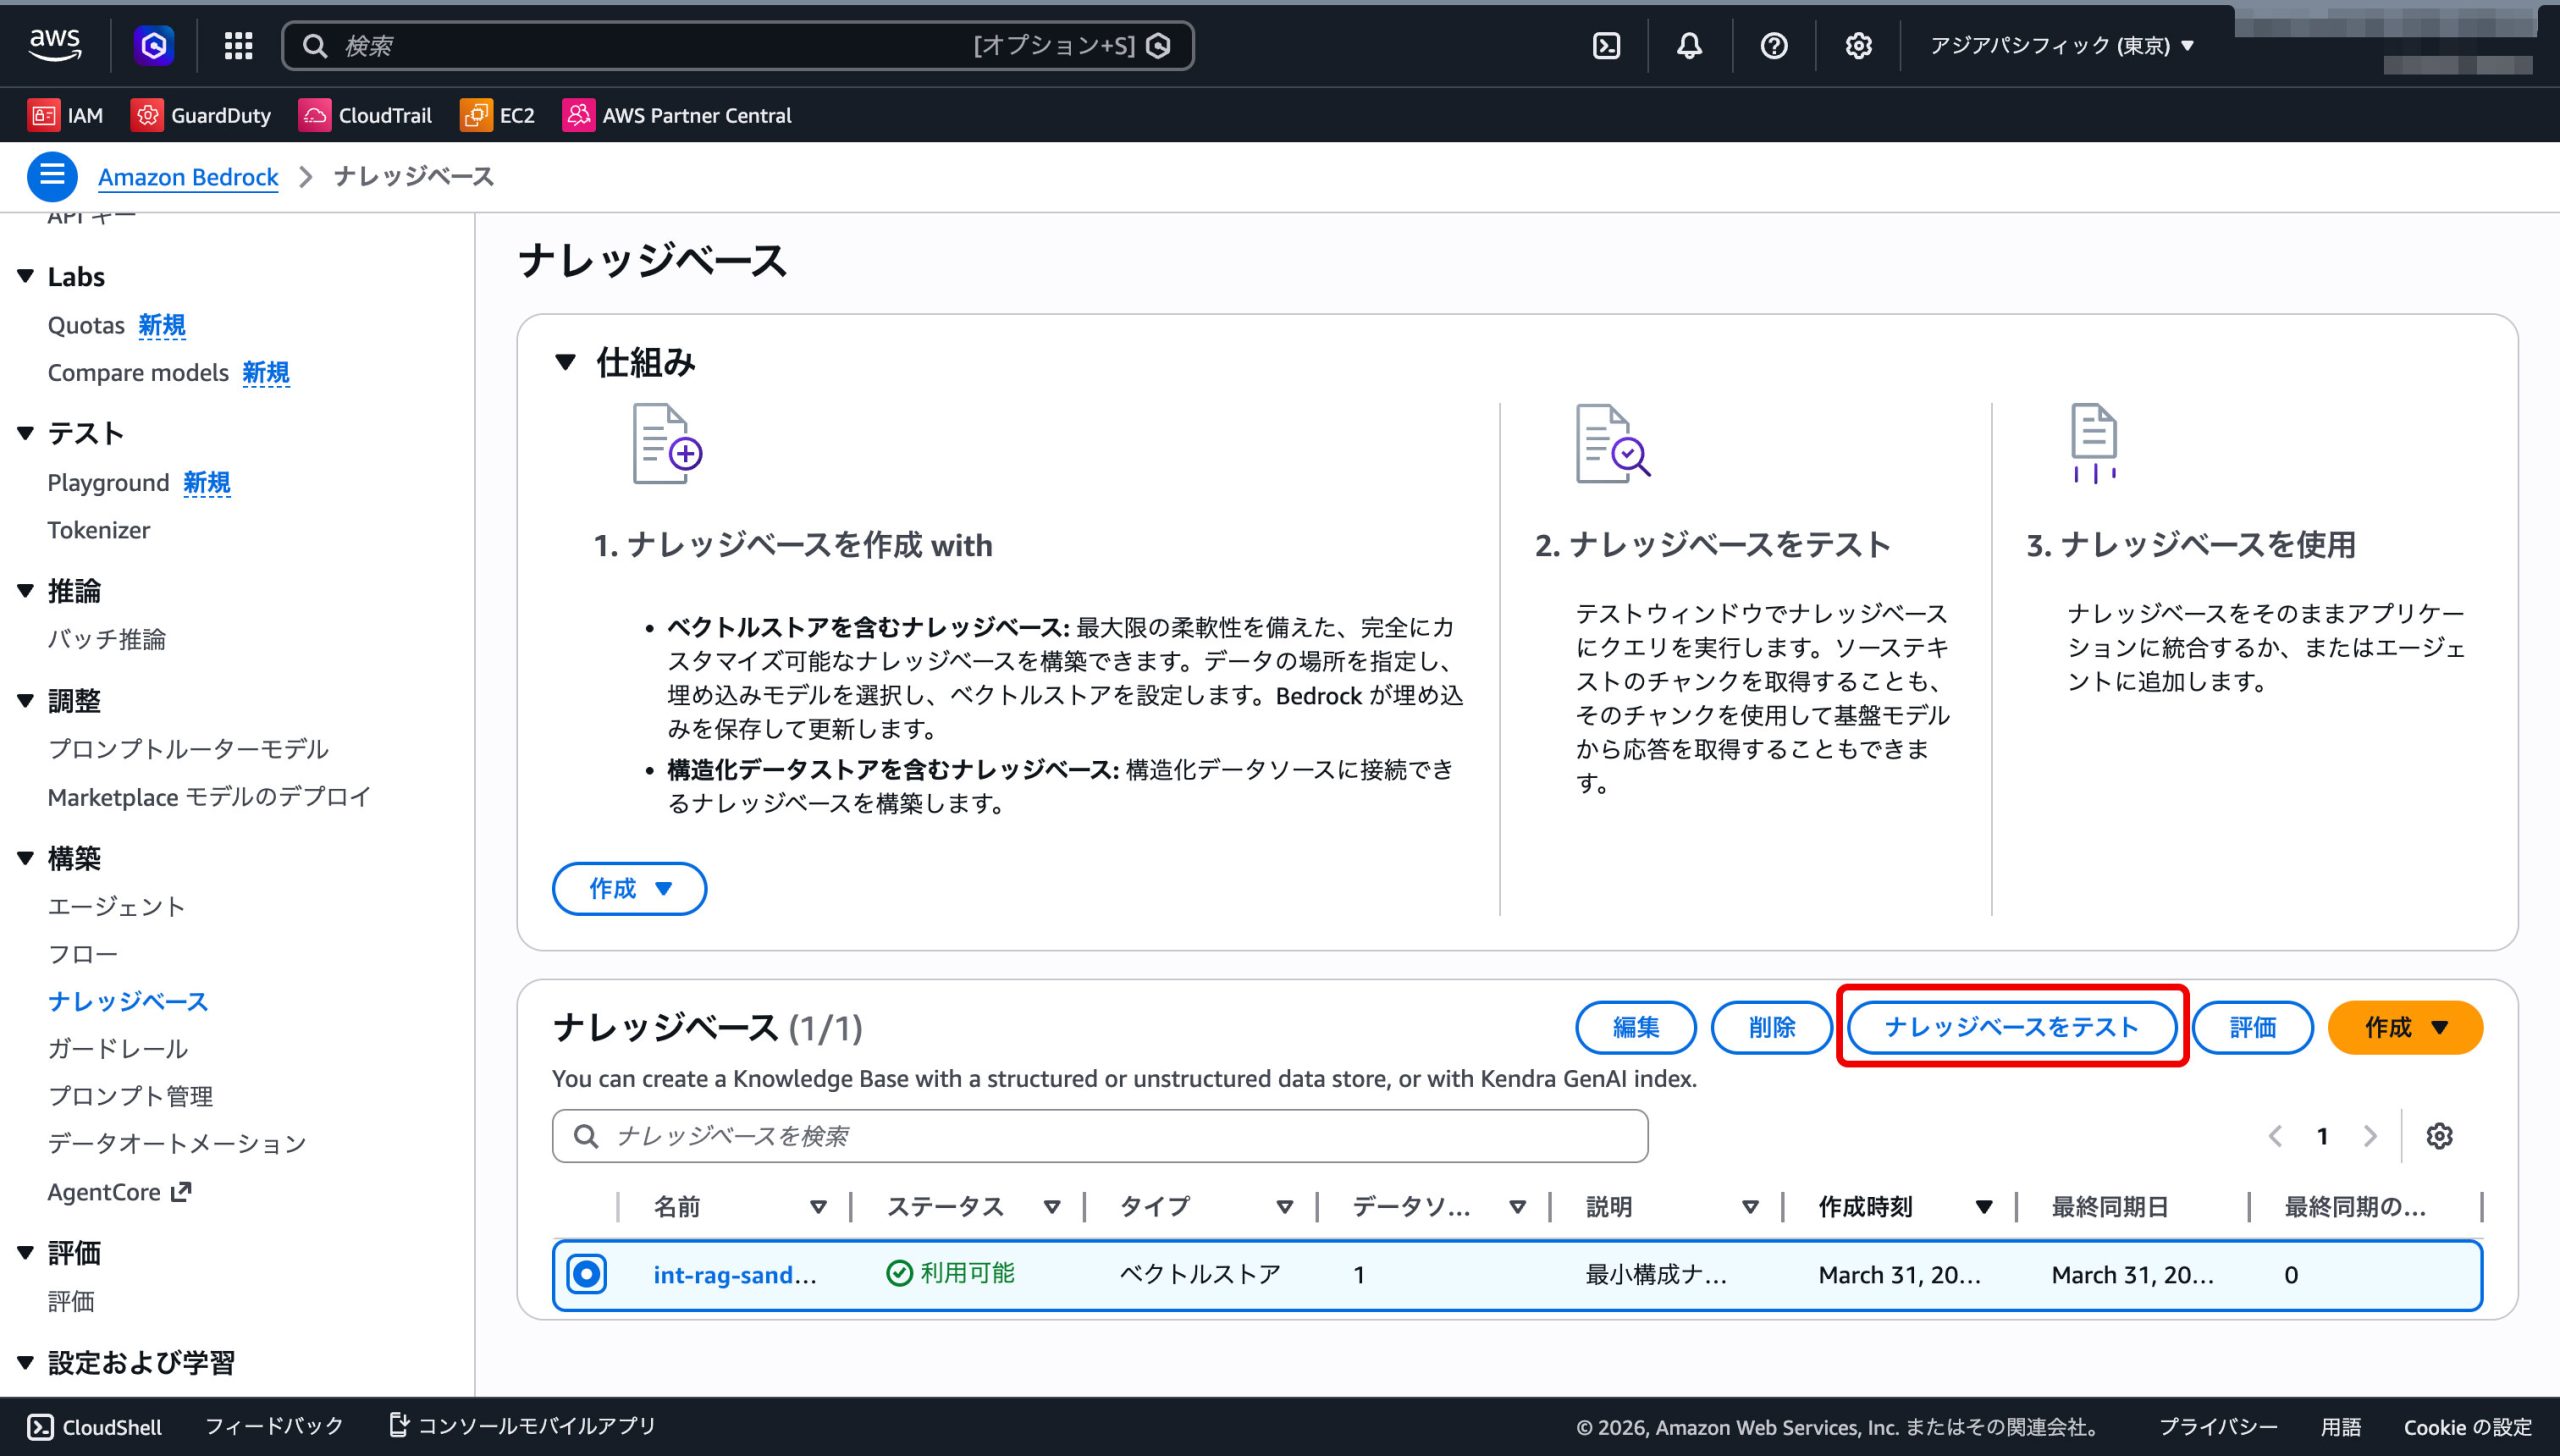Viewport: 2560px width, 1456px height.
Task: Open table preferences gear icon
Action: (2439, 1136)
